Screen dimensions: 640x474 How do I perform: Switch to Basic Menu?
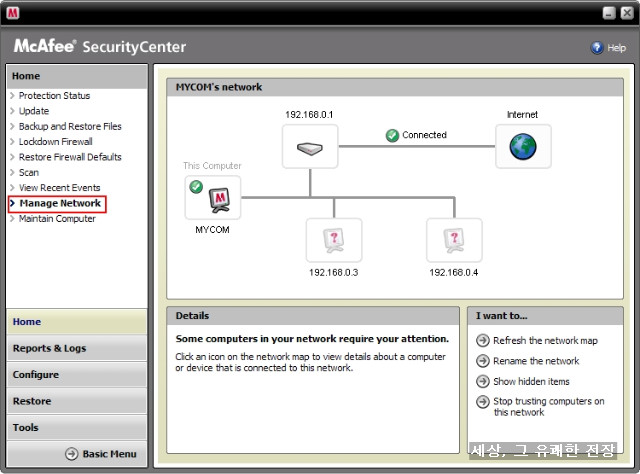pyautogui.click(x=109, y=454)
